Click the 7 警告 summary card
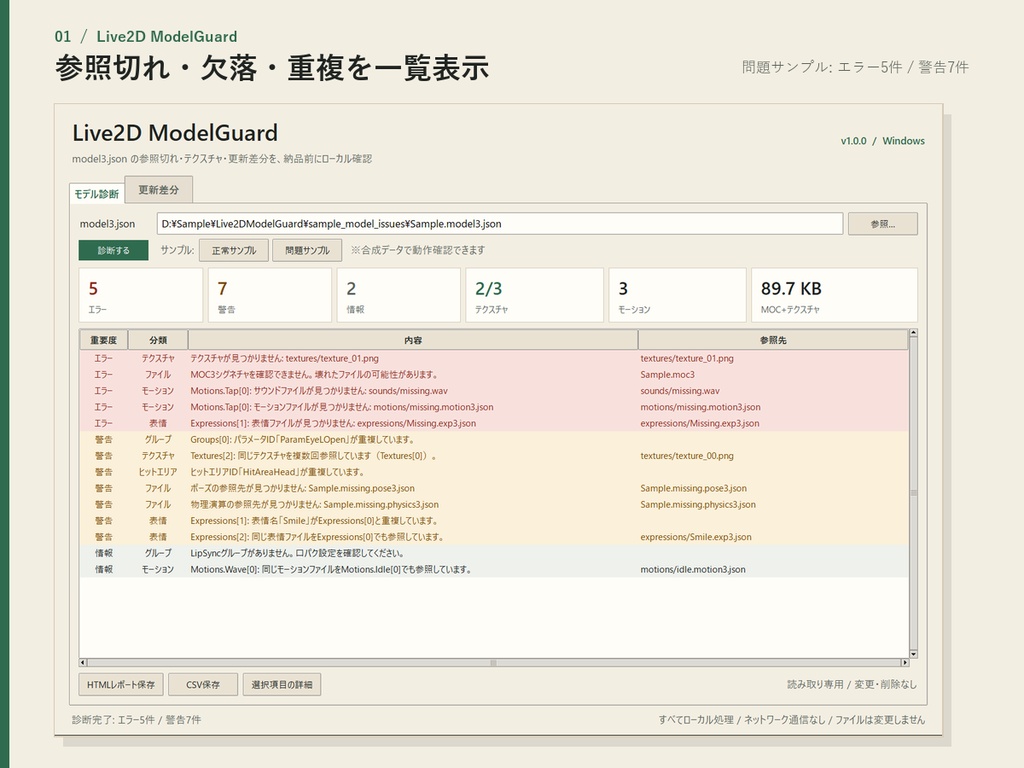 click(x=270, y=295)
